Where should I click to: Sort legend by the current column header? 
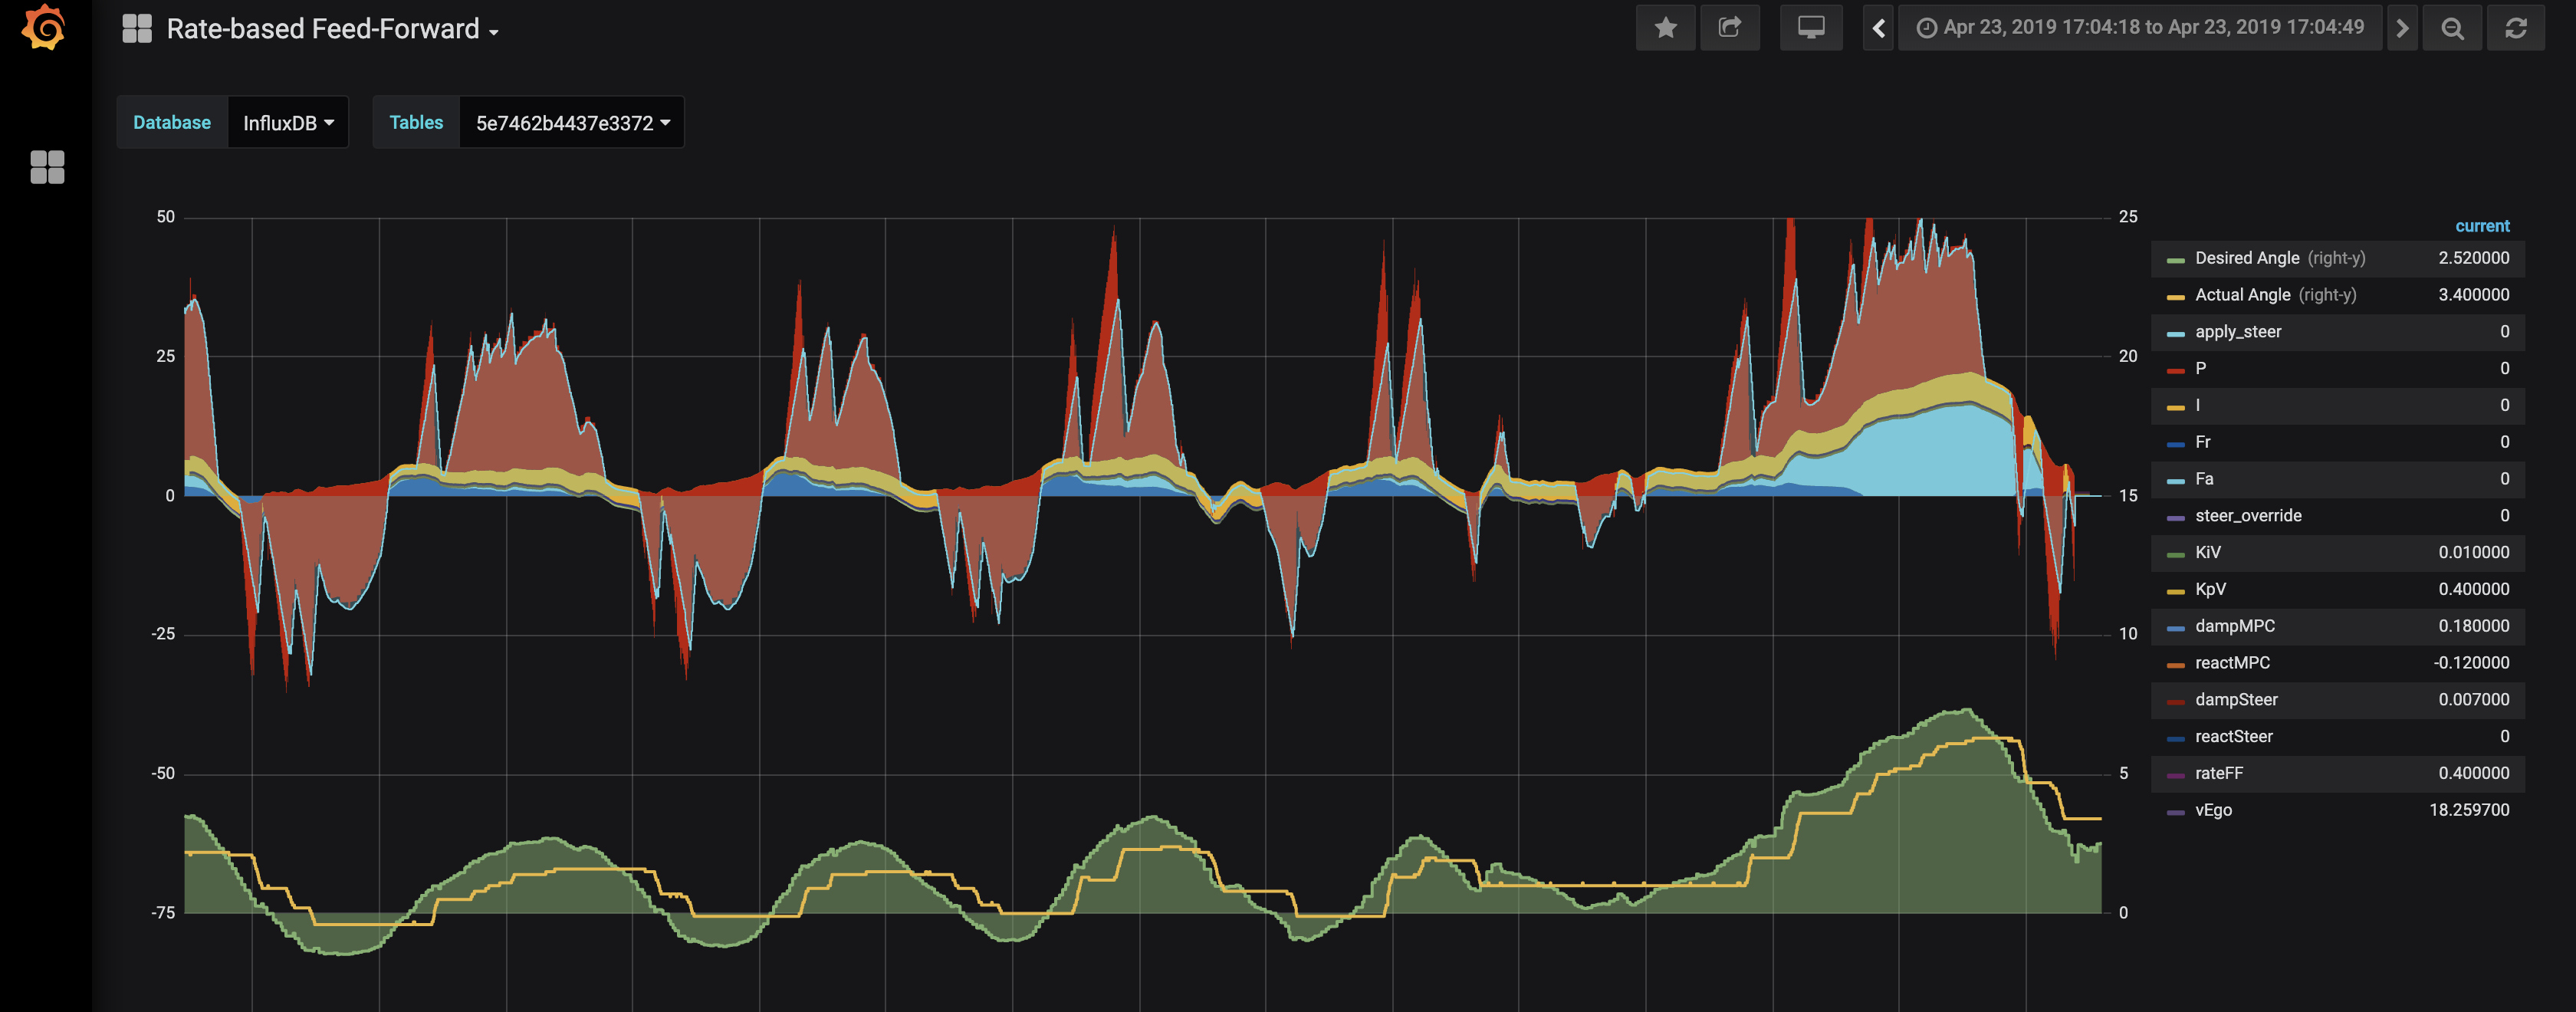tap(2481, 226)
